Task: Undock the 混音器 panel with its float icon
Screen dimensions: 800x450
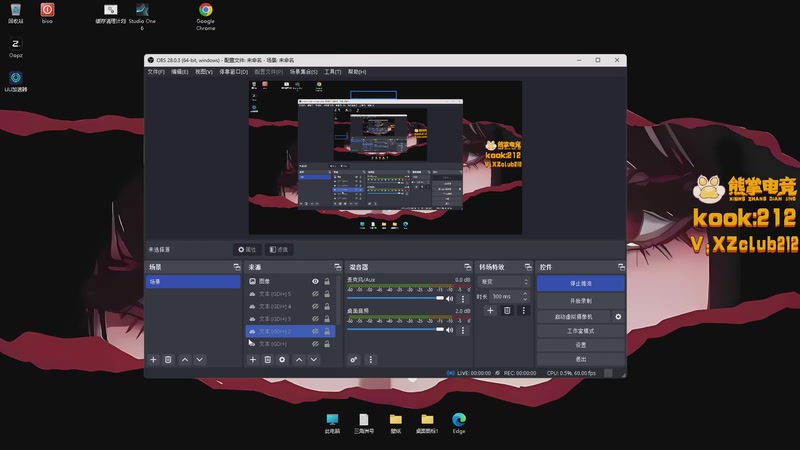Action: pyautogui.click(x=467, y=267)
